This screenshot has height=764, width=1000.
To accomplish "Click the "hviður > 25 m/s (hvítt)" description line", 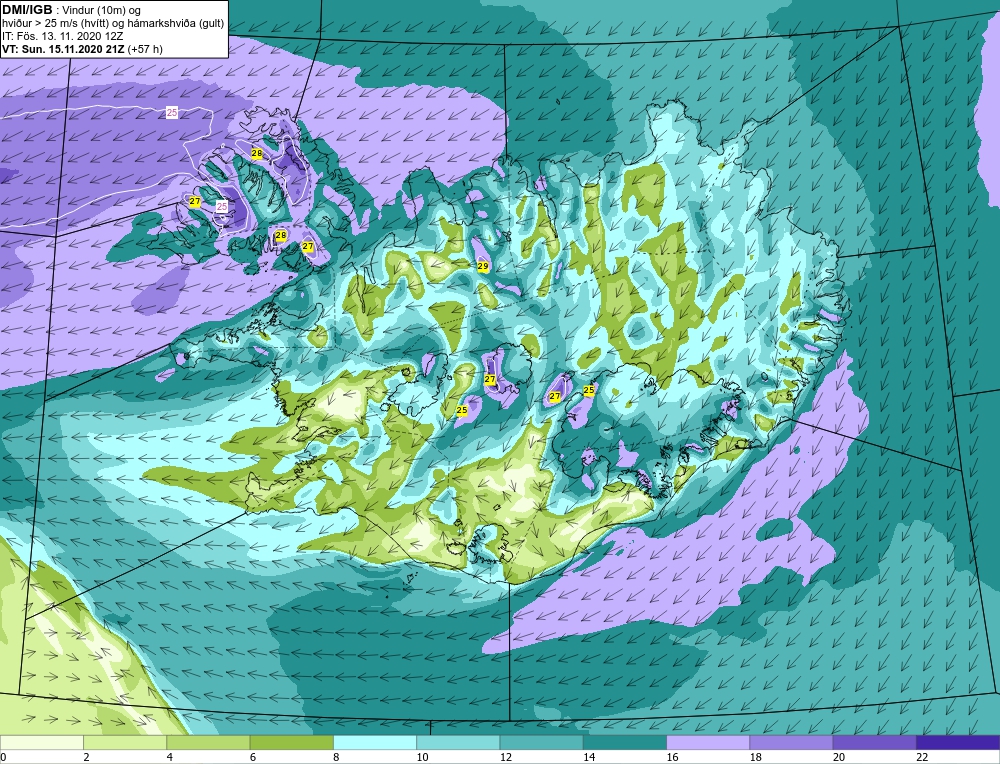I will click(x=55, y=23).
